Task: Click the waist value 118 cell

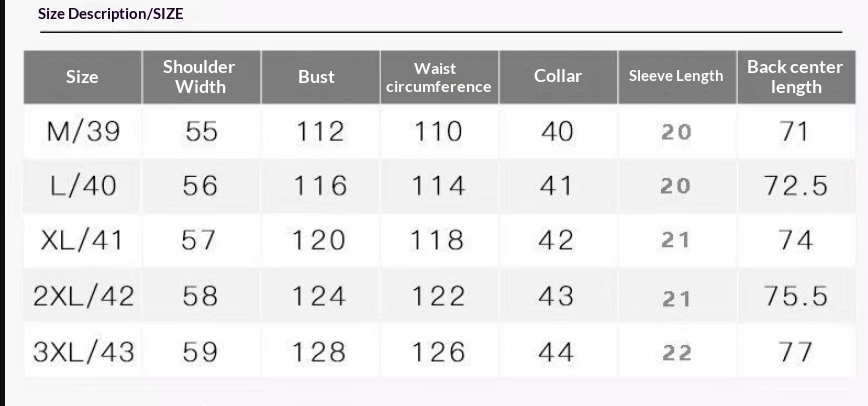Action: point(438,240)
